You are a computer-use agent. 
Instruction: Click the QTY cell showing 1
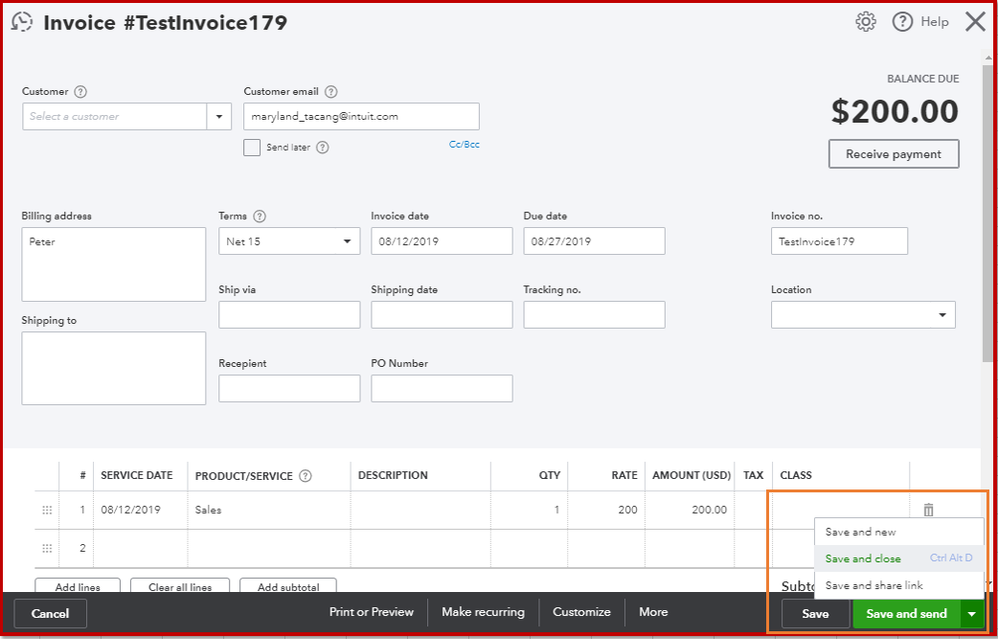[x=529, y=510]
